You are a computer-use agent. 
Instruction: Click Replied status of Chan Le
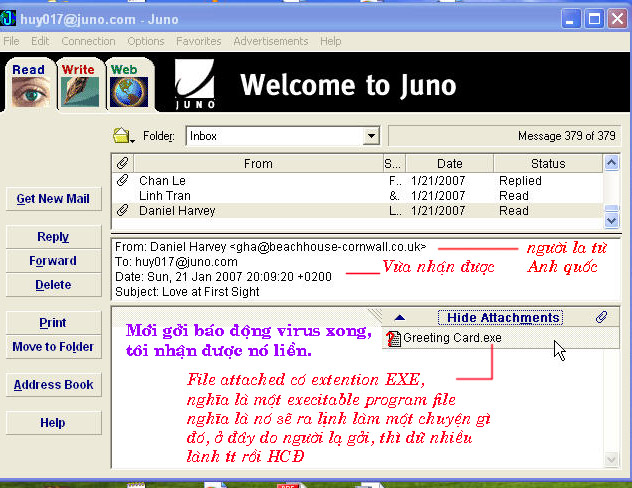point(520,181)
